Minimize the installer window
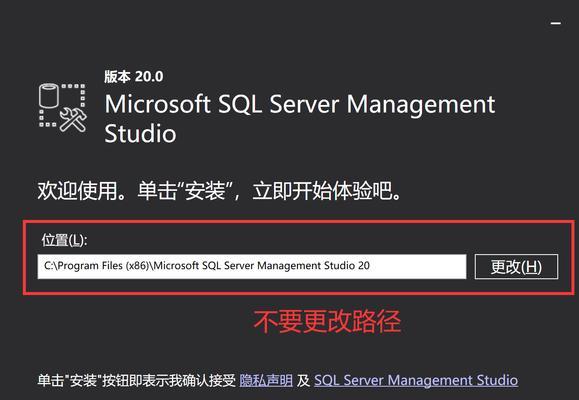This screenshot has width=579, height=400. pyautogui.click(x=556, y=23)
